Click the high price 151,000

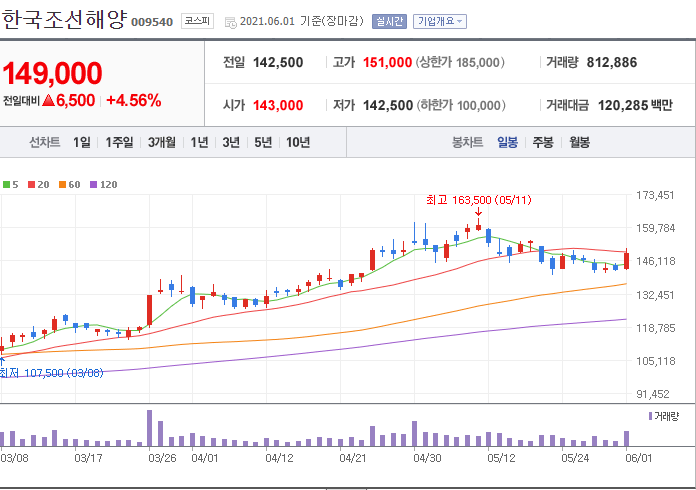(x=388, y=63)
